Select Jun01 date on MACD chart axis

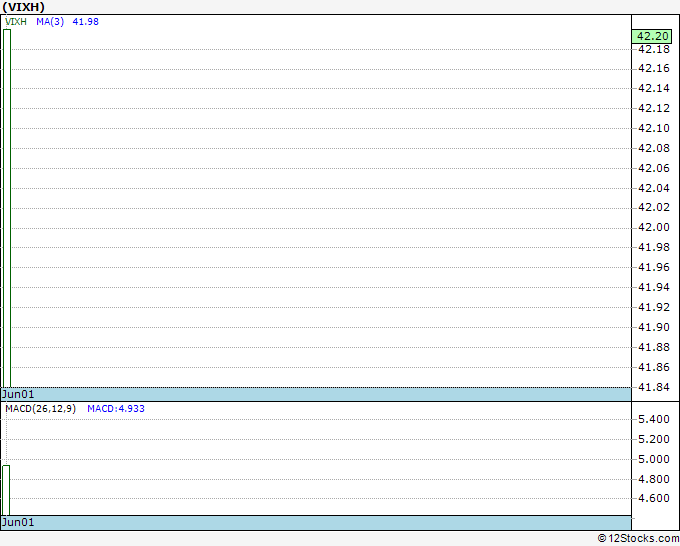18,522
